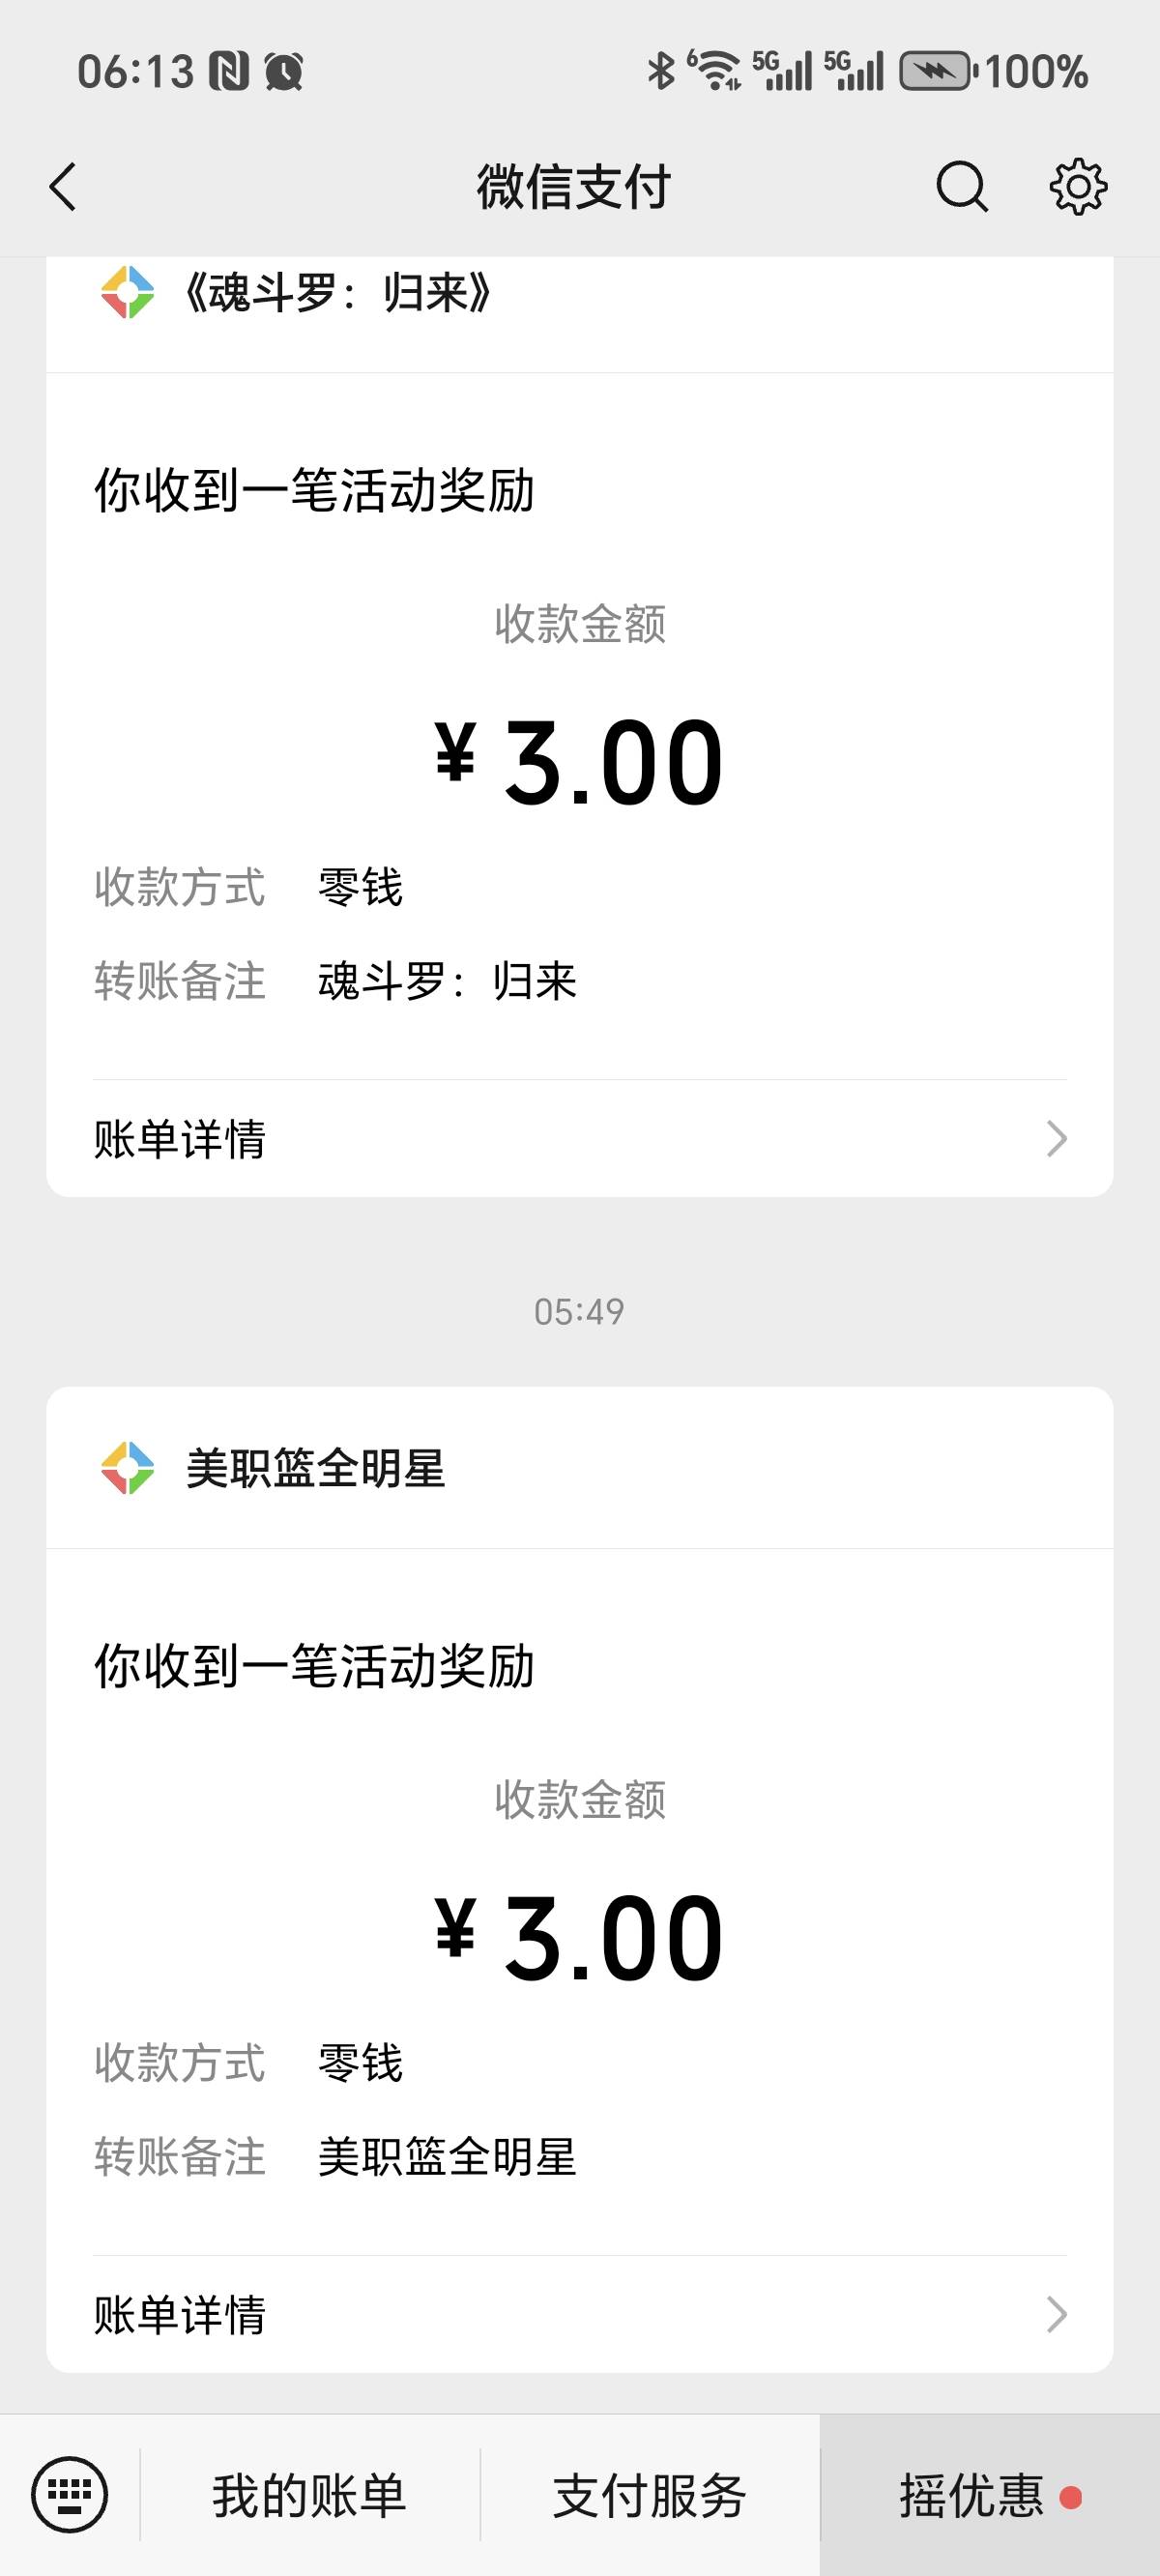The image size is (1160, 2576).
Task: View 账单详情 for 美职篮全明星 reward
Action: (x=180, y=2314)
